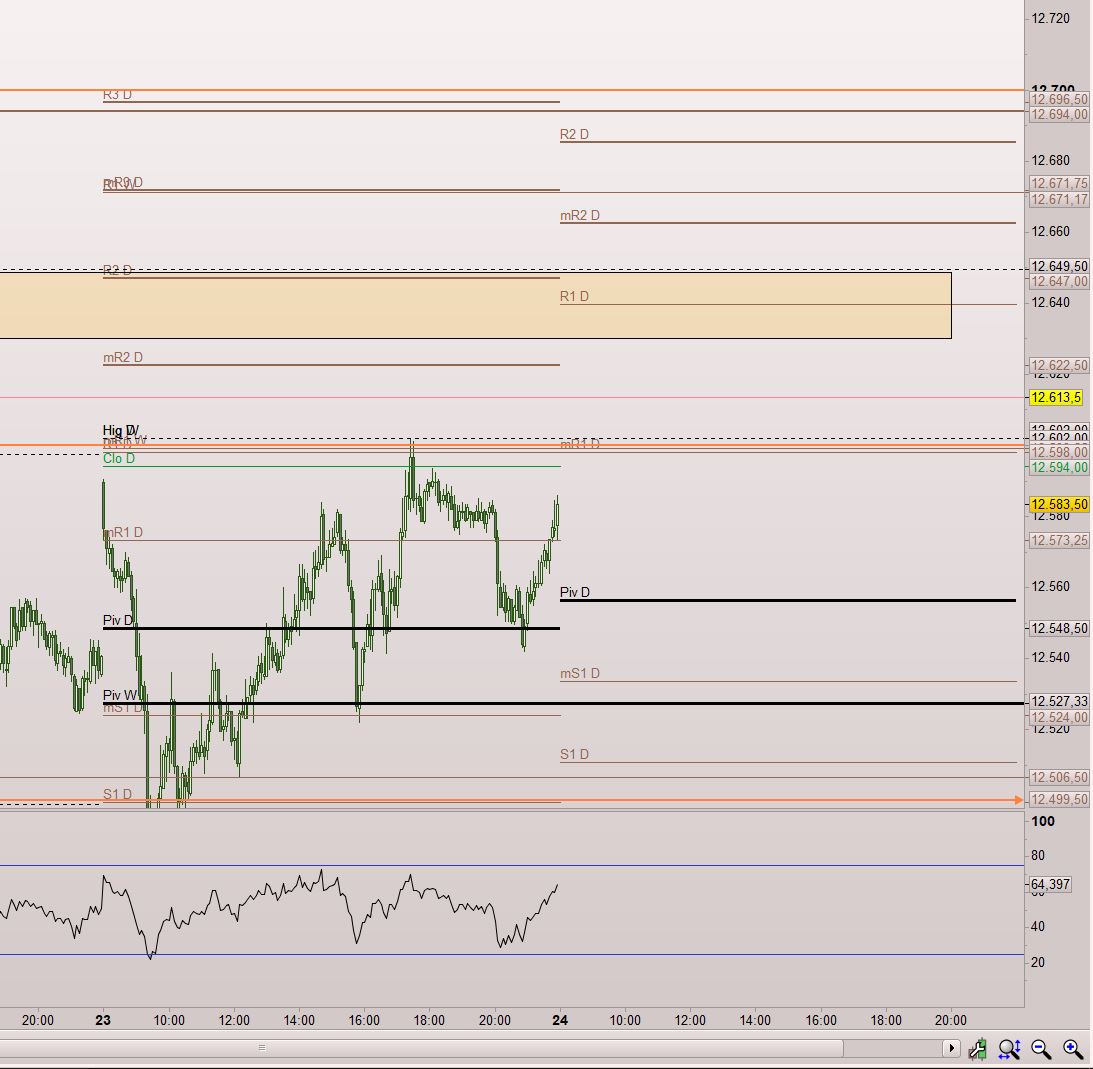Select the yellow 12.583,50 current price tag

[x=1059, y=504]
